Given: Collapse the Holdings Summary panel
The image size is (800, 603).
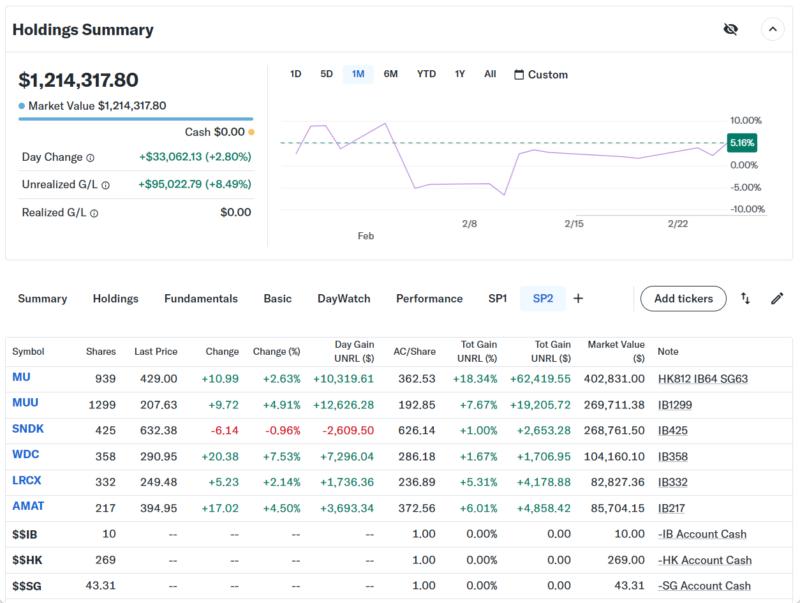Looking at the screenshot, I should (772, 29).
